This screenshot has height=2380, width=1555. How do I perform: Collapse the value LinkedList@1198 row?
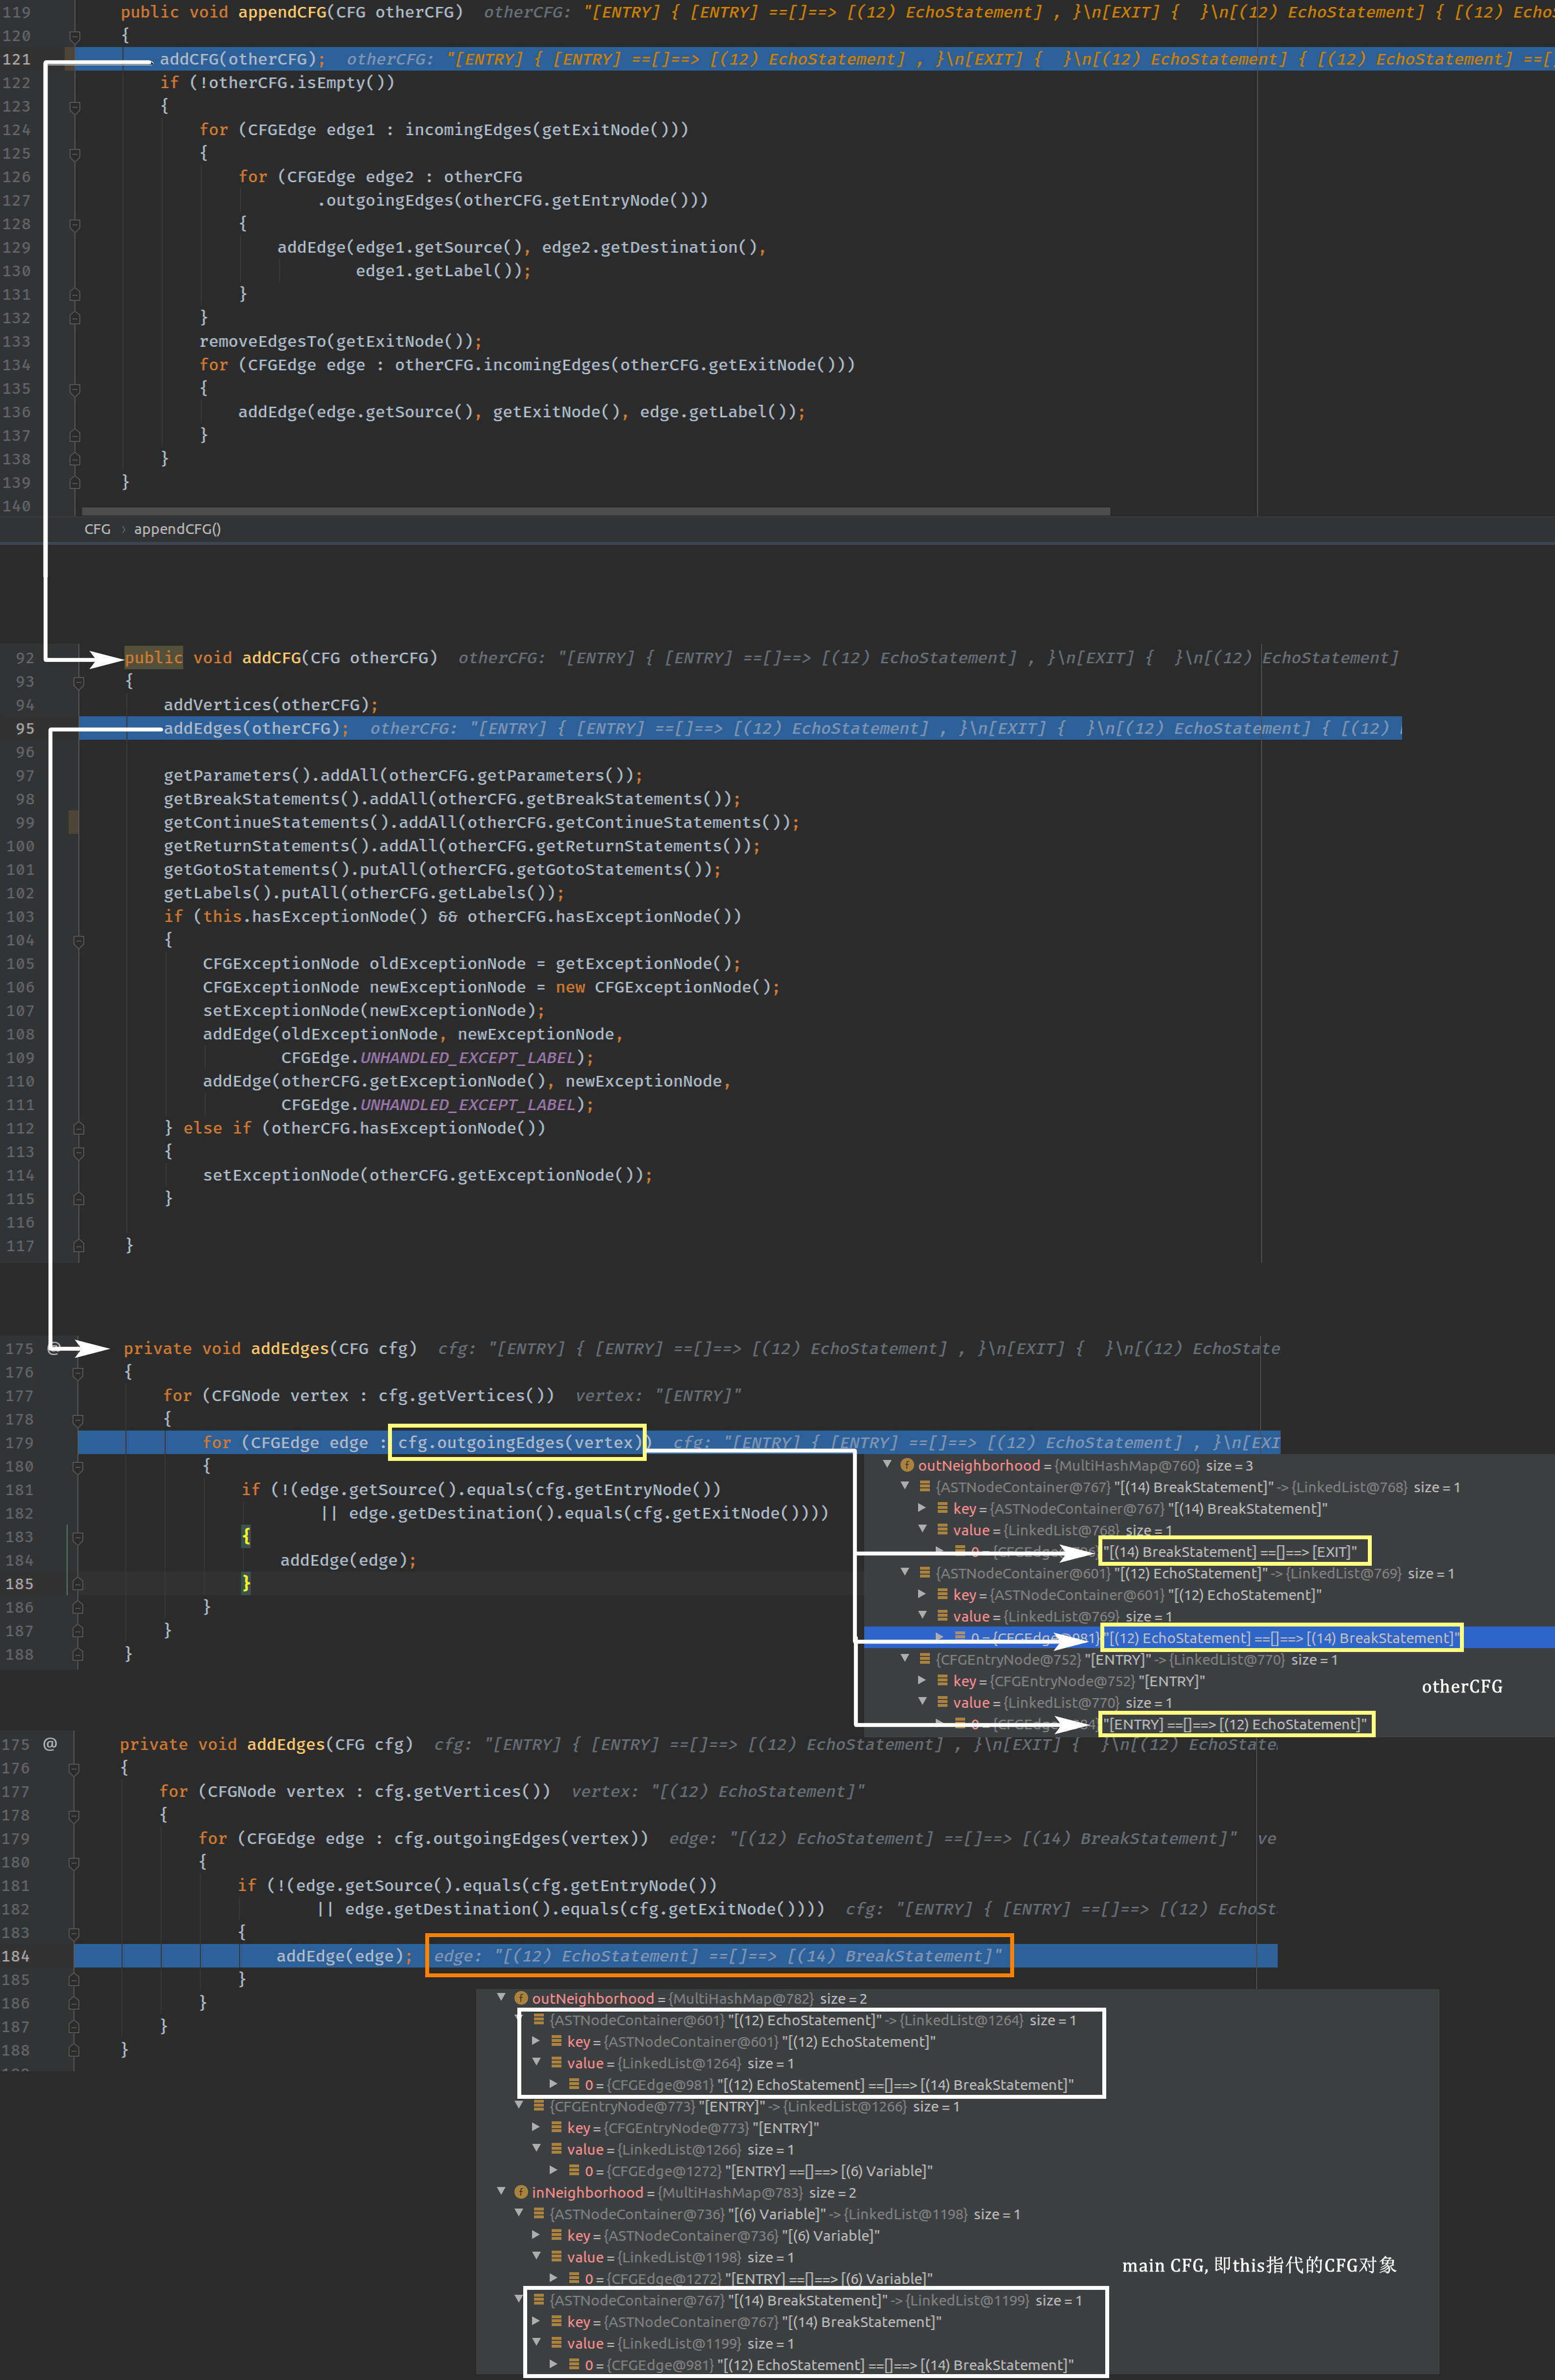pyautogui.click(x=537, y=2257)
